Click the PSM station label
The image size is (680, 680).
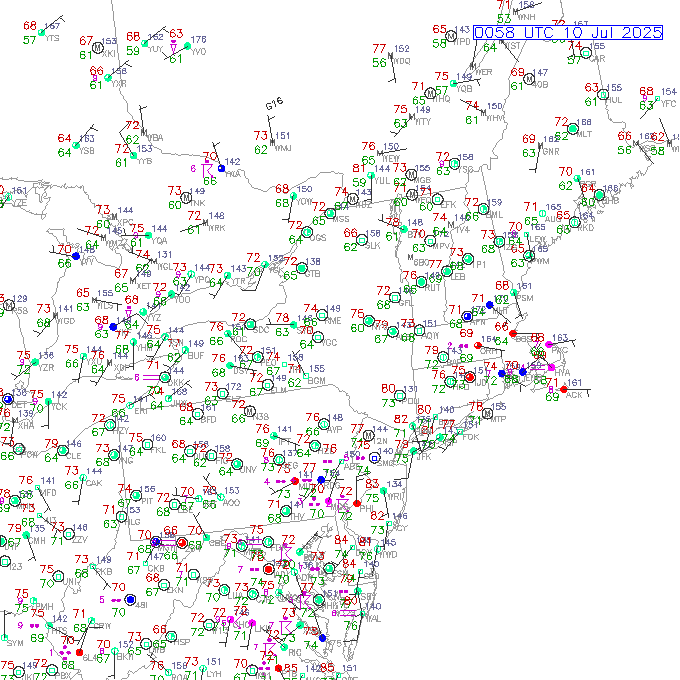point(525,298)
